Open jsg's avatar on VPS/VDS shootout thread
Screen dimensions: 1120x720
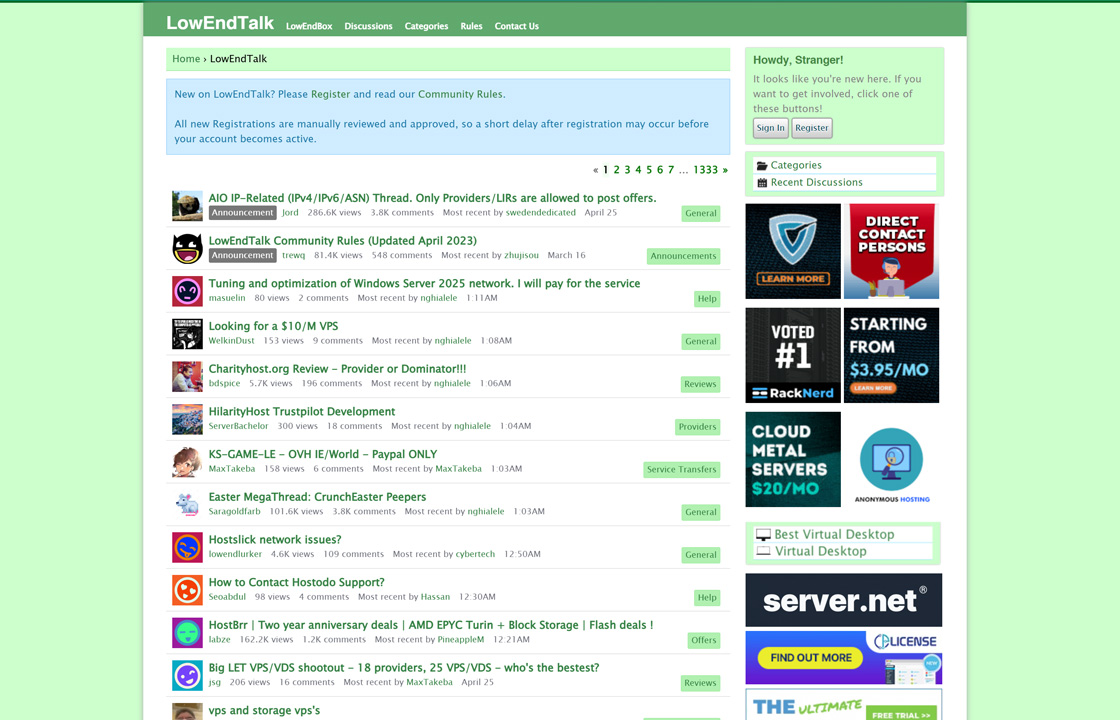coord(187,676)
